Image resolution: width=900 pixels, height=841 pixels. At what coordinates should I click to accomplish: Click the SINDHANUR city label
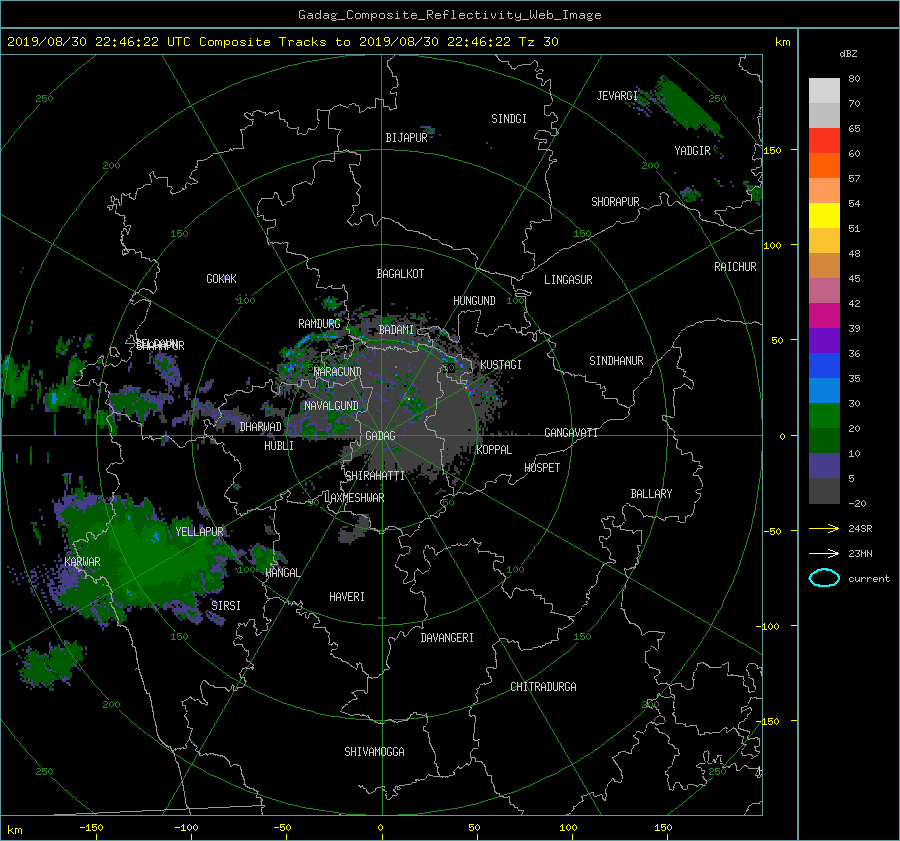(616, 361)
